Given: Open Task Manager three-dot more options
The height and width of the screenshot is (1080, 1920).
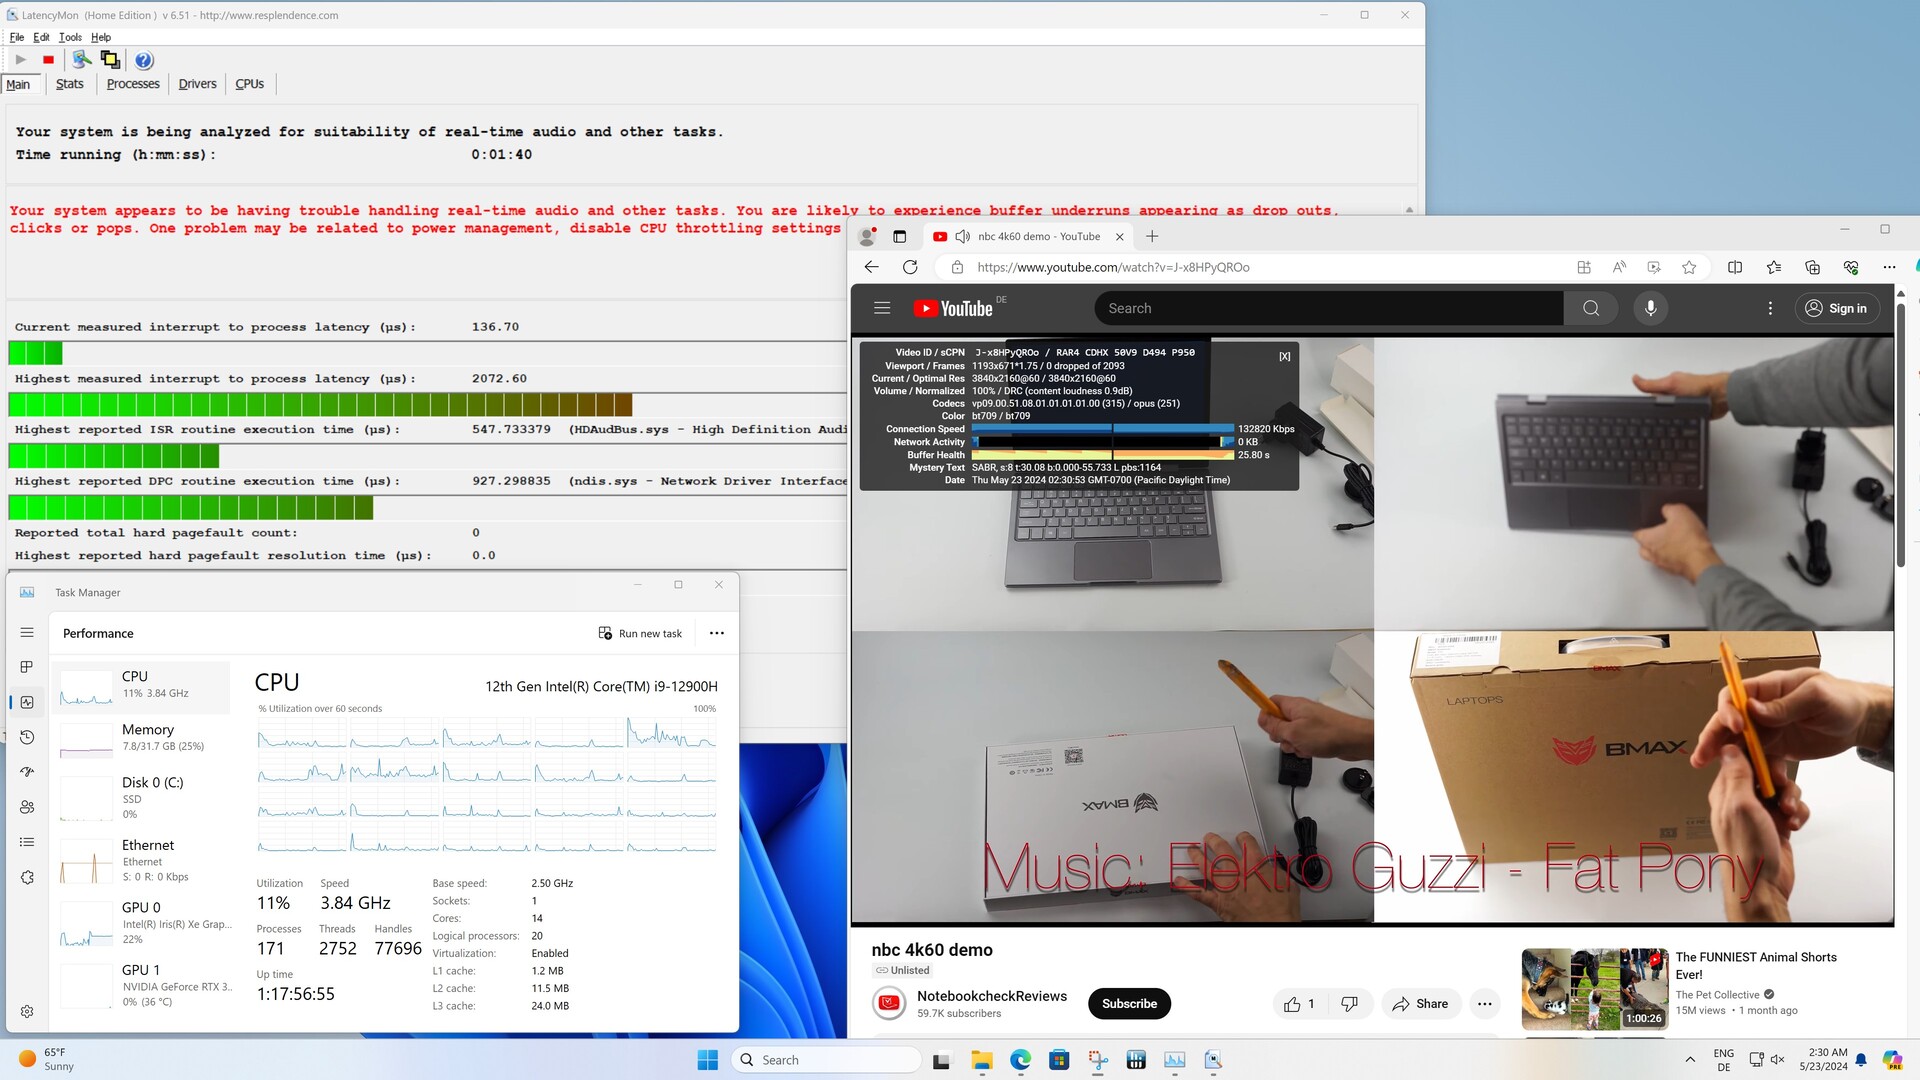Looking at the screenshot, I should (x=716, y=633).
